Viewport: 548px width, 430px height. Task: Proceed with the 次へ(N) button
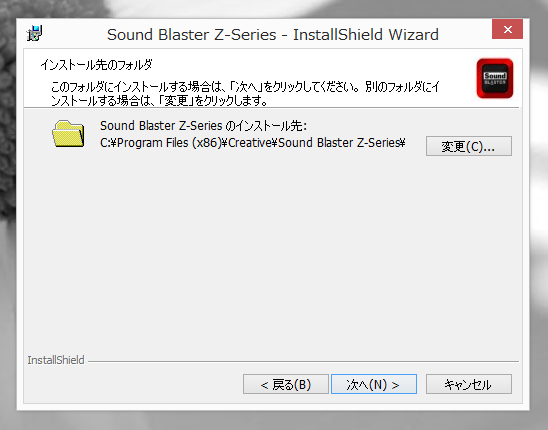pos(374,384)
